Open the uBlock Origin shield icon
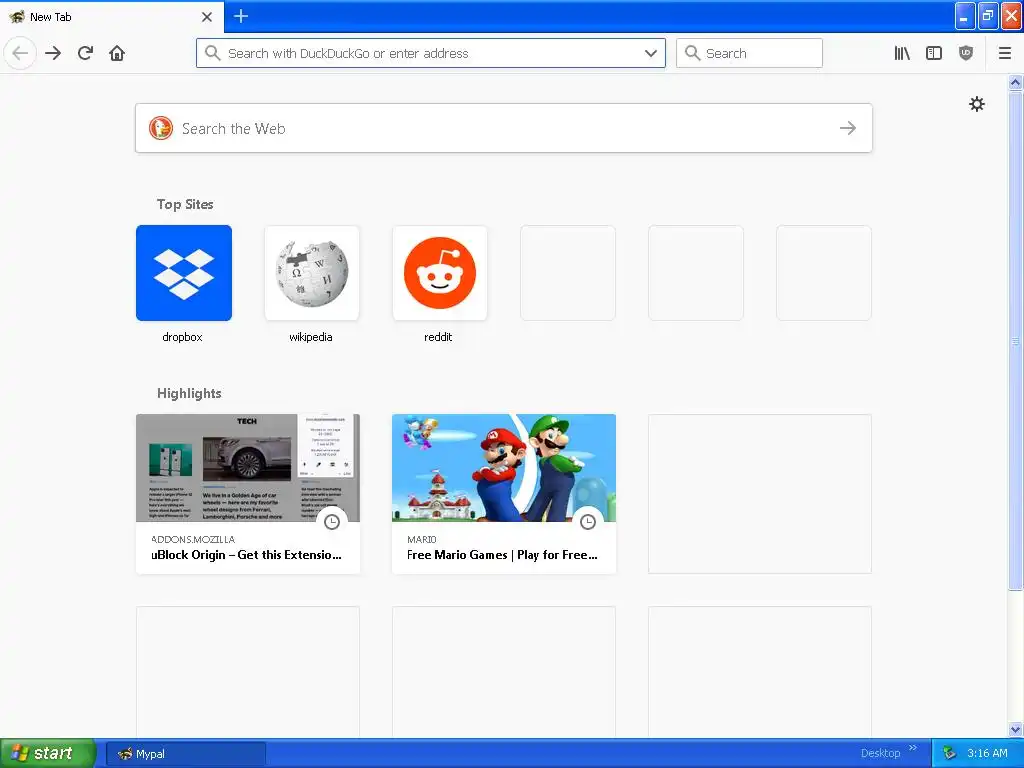 [x=966, y=53]
